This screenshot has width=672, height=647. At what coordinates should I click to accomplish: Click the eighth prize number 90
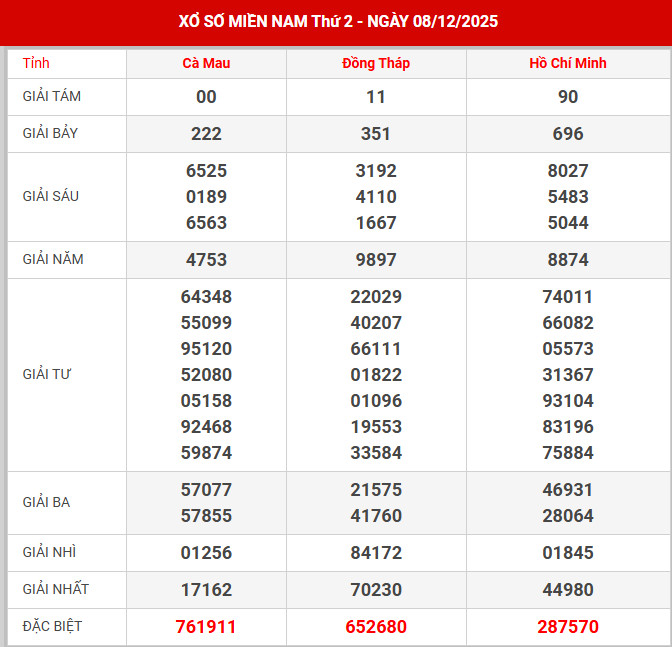coord(568,97)
